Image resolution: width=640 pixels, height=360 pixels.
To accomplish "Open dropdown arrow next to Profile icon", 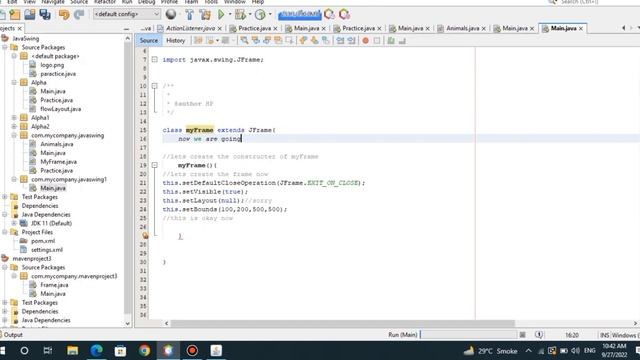I will pyautogui.click(x=270, y=15).
